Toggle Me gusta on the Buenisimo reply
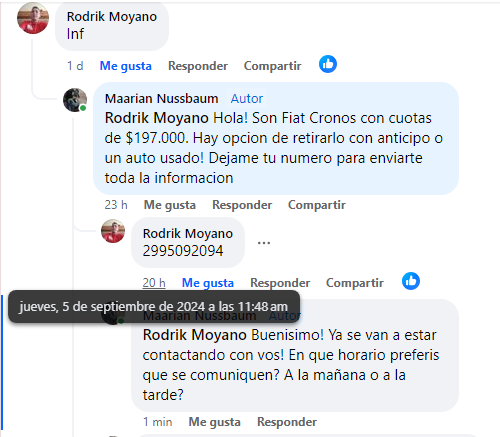The image size is (500, 437). pyautogui.click(x=214, y=422)
